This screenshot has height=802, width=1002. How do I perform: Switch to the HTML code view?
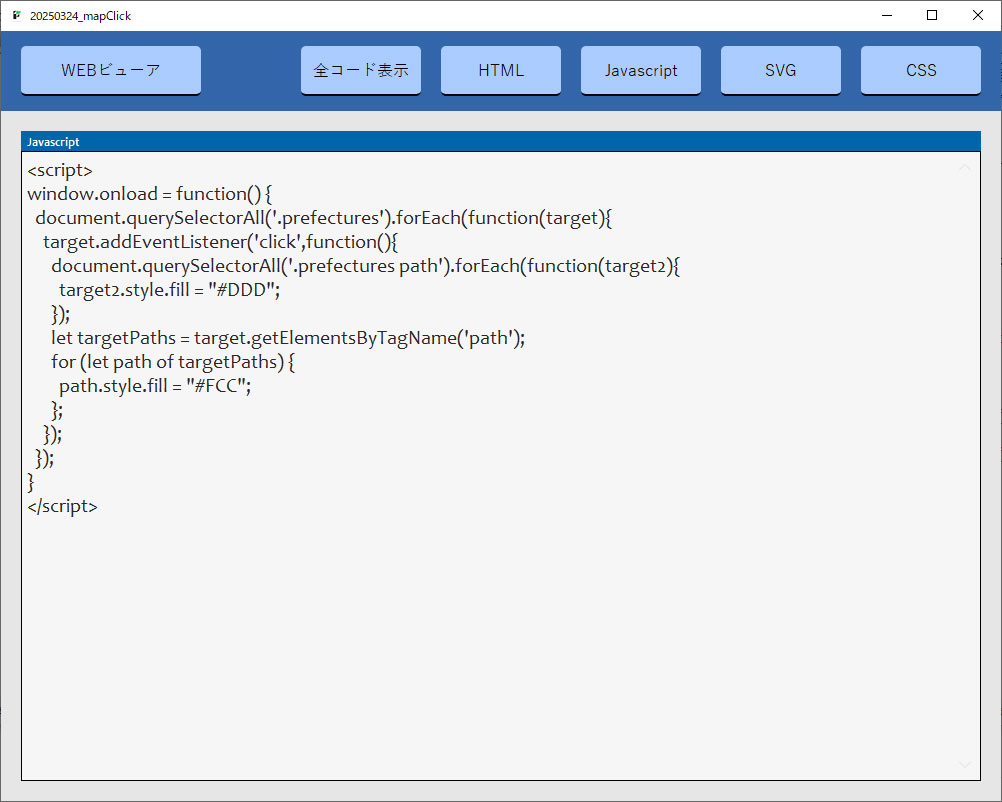(500, 70)
